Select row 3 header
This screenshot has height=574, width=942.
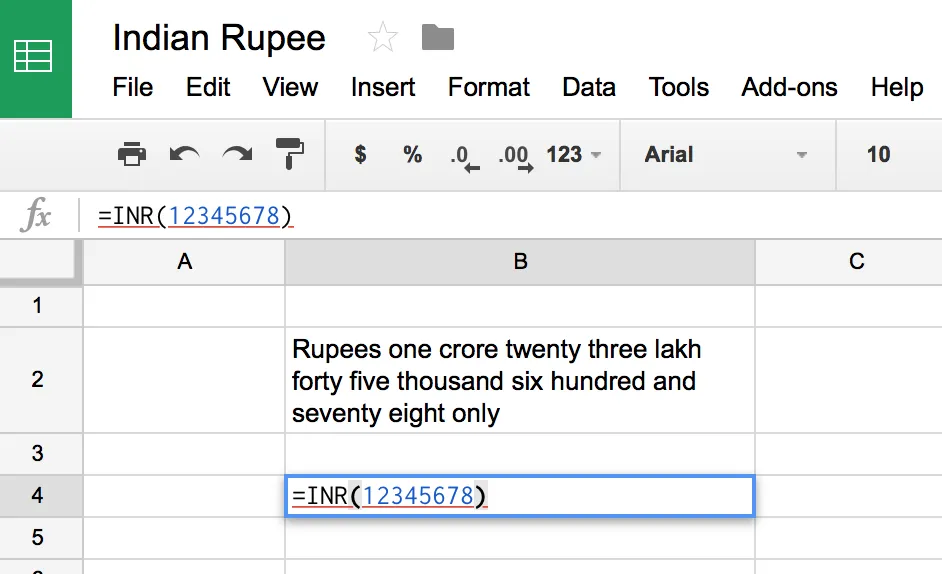point(41,454)
